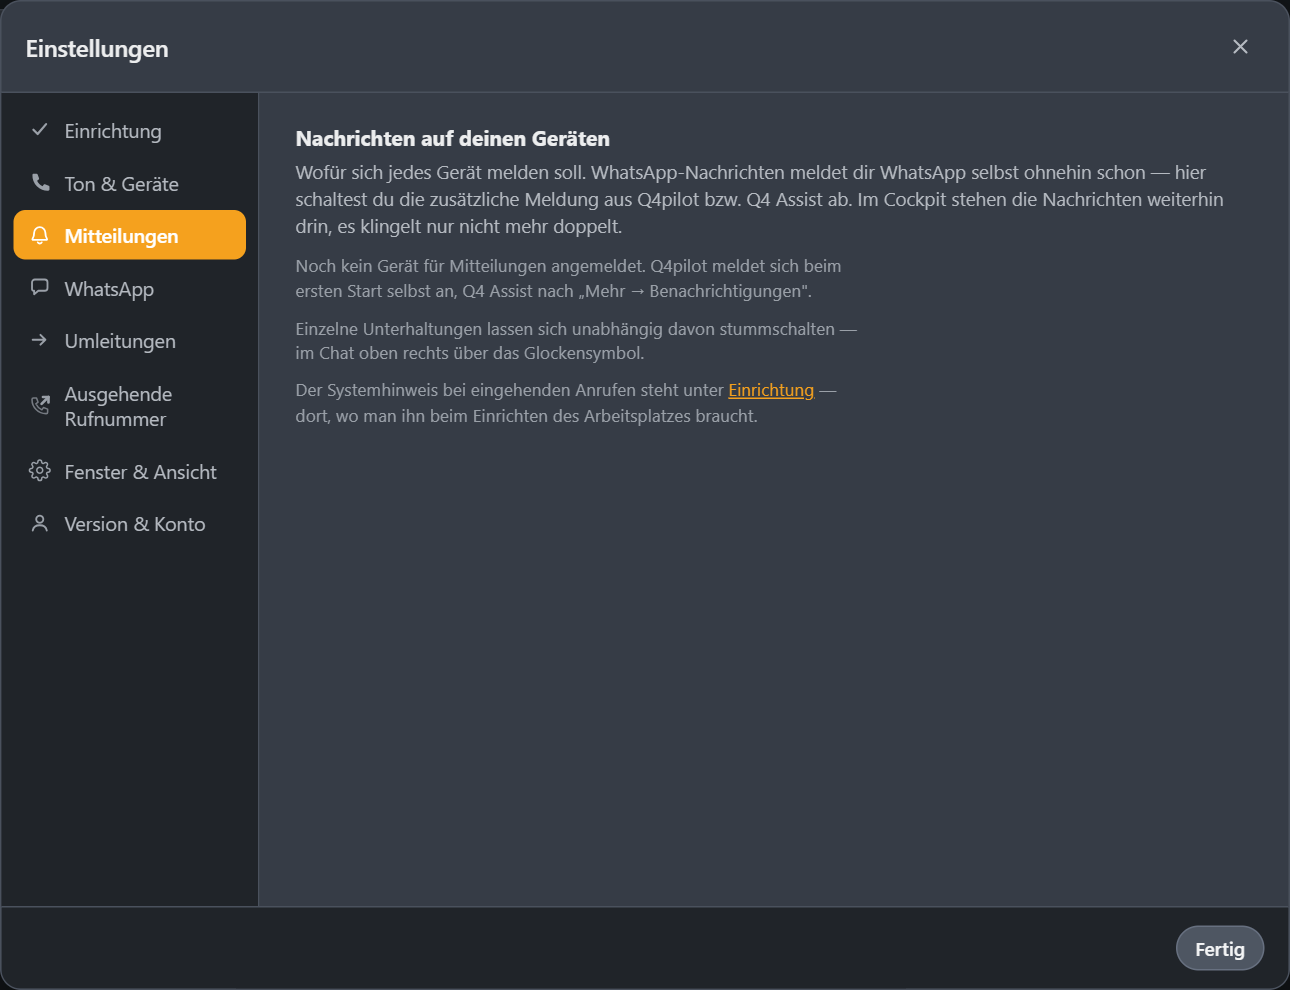Click the person icon for Version & Konto
Image resolution: width=1290 pixels, height=990 pixels.
coord(40,524)
